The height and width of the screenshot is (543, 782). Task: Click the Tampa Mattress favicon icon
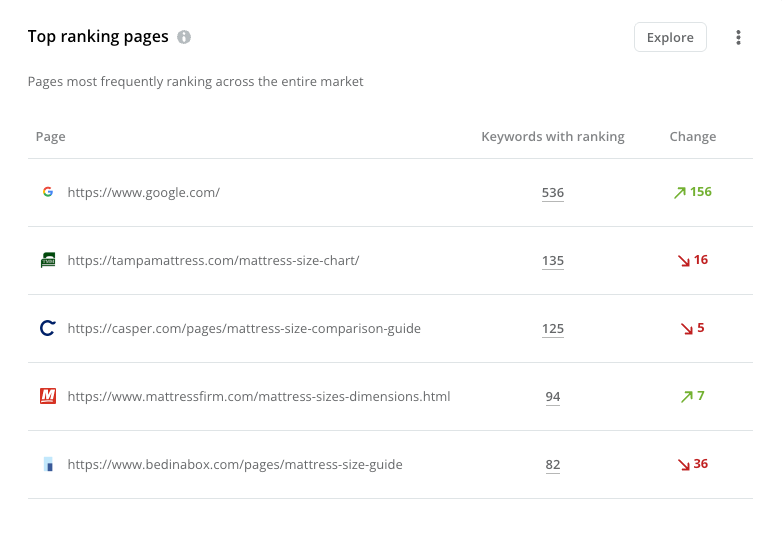click(48, 260)
